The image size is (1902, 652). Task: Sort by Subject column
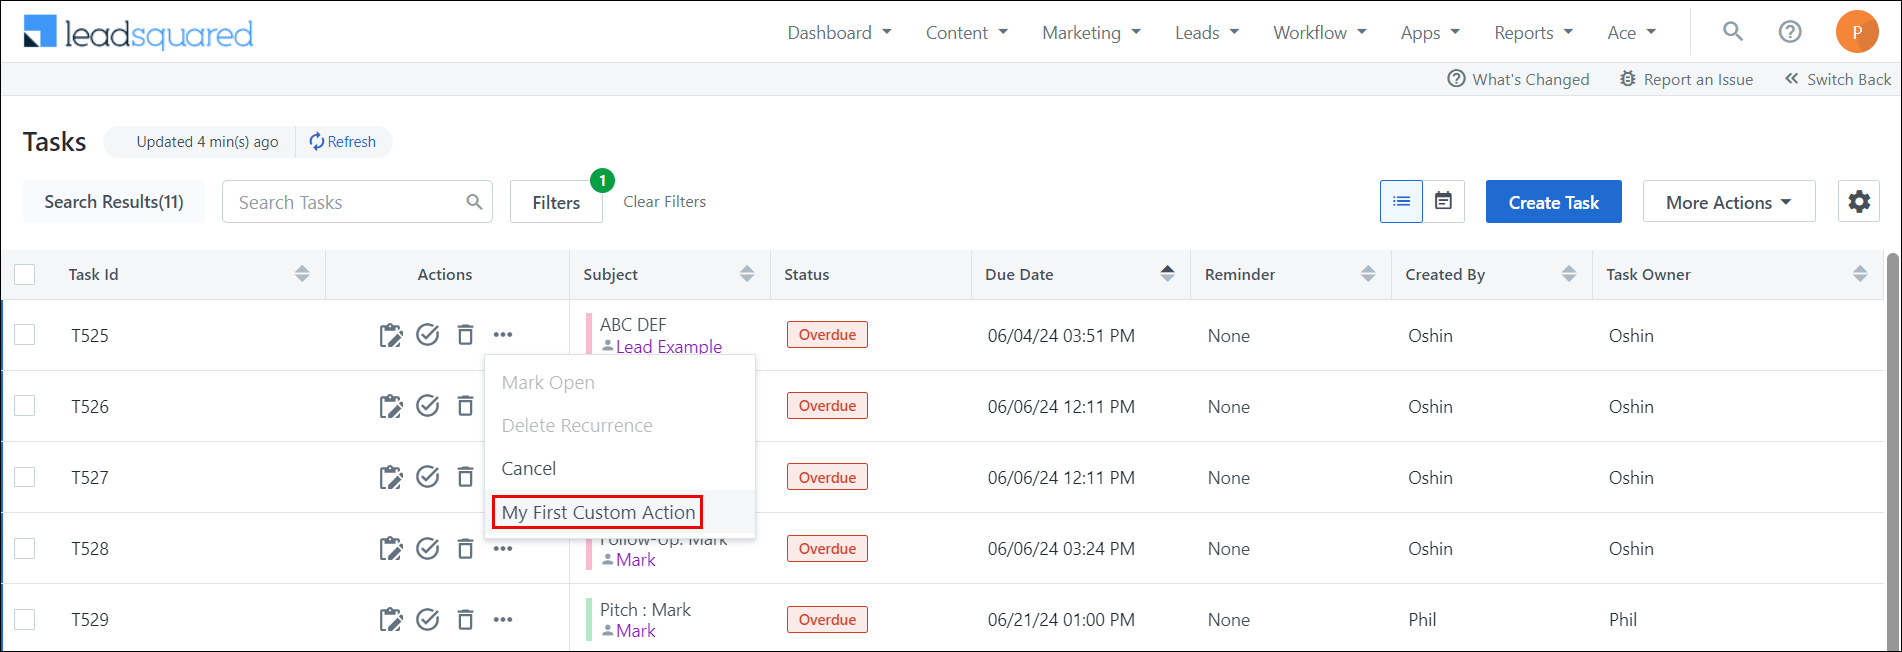747,274
